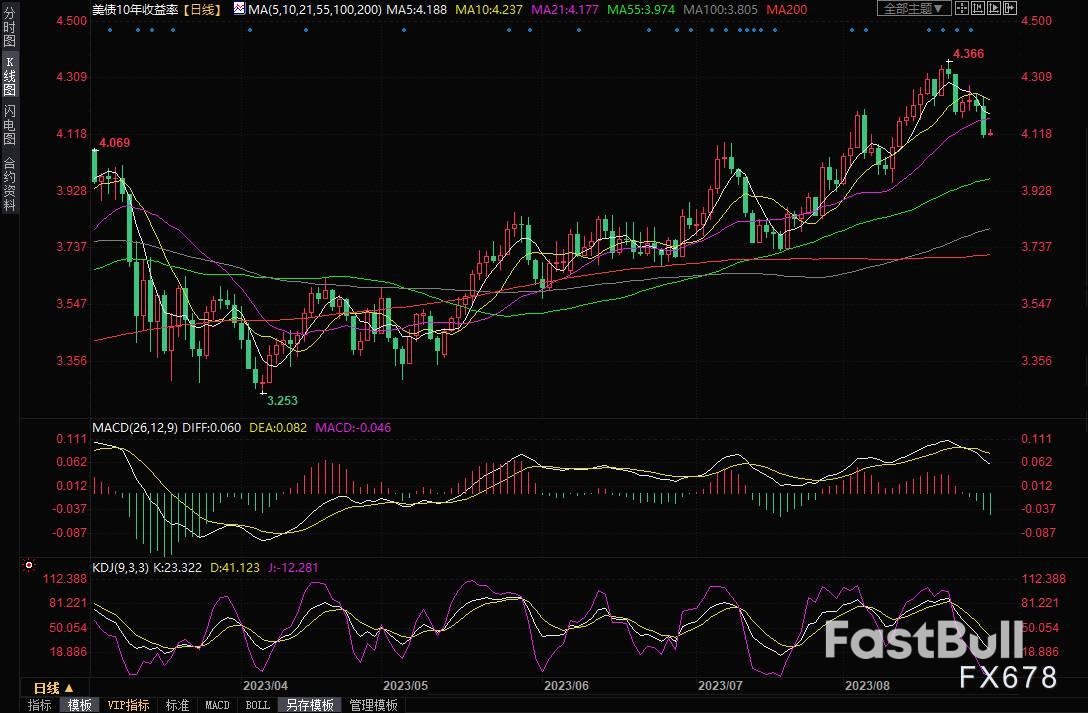The height and width of the screenshot is (713, 1088).
Task: Click the 2023/05 date axis label
Action: [405, 685]
